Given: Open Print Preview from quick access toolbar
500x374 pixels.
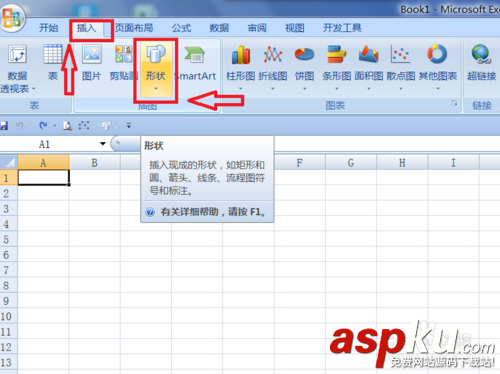Looking at the screenshot, I should click(67, 126).
